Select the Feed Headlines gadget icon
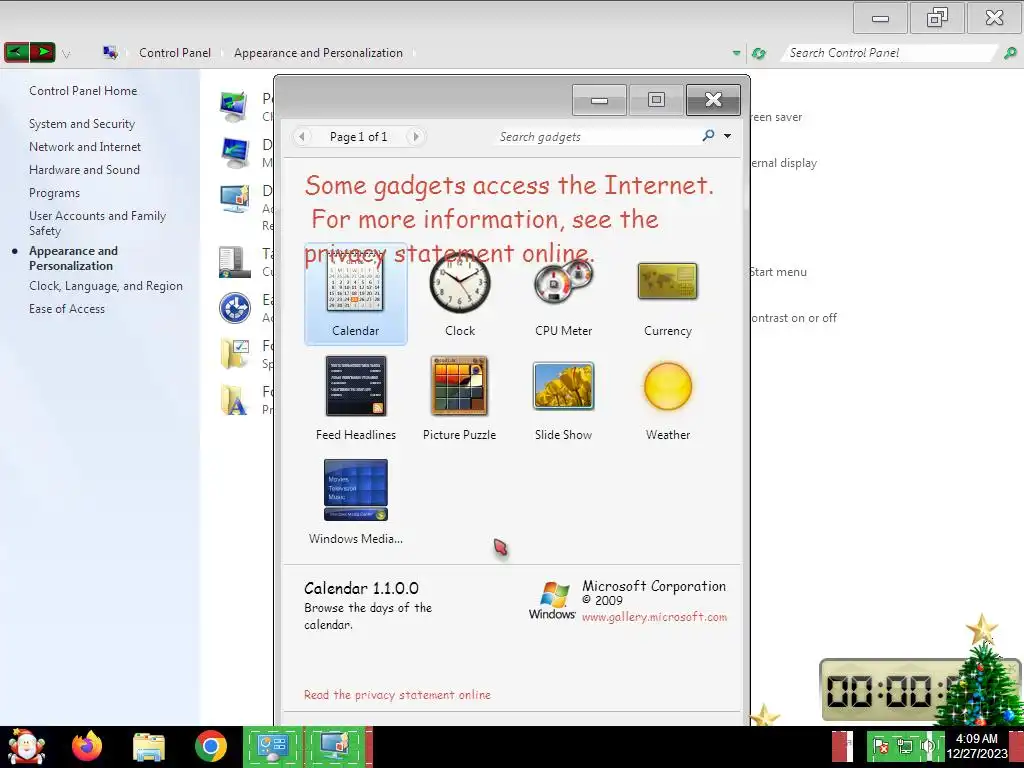 [356, 386]
